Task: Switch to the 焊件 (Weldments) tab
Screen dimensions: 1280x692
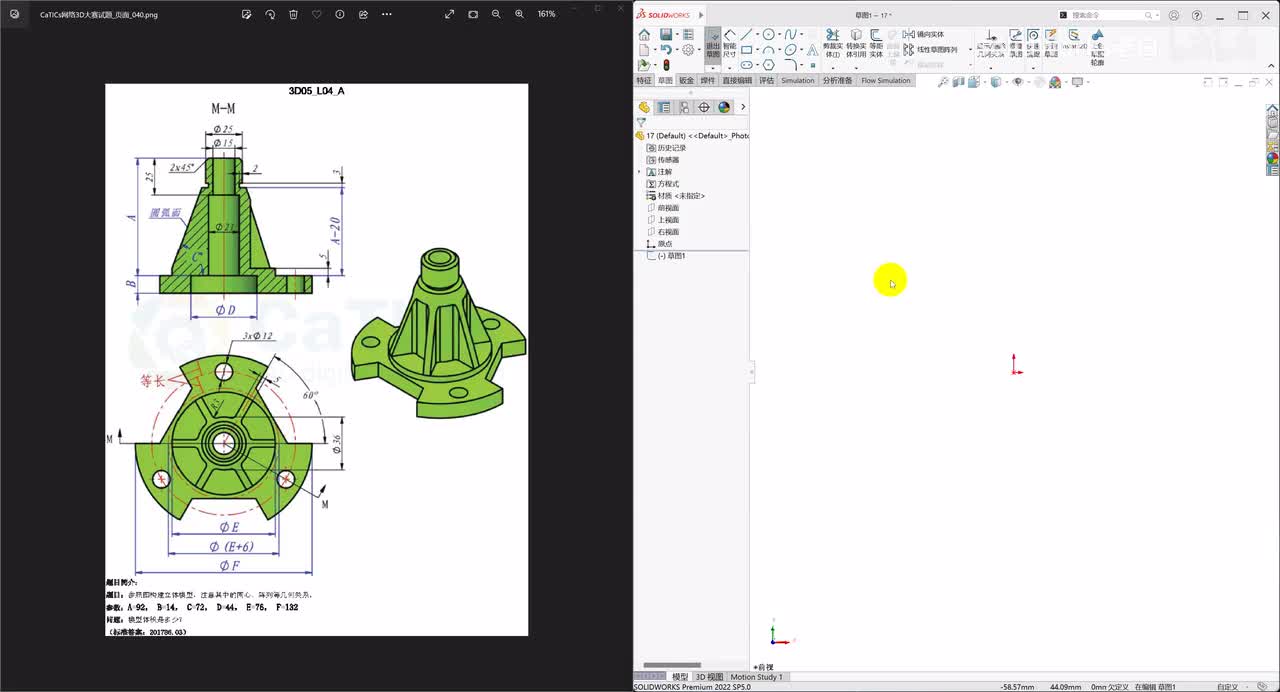Action: tap(708, 81)
